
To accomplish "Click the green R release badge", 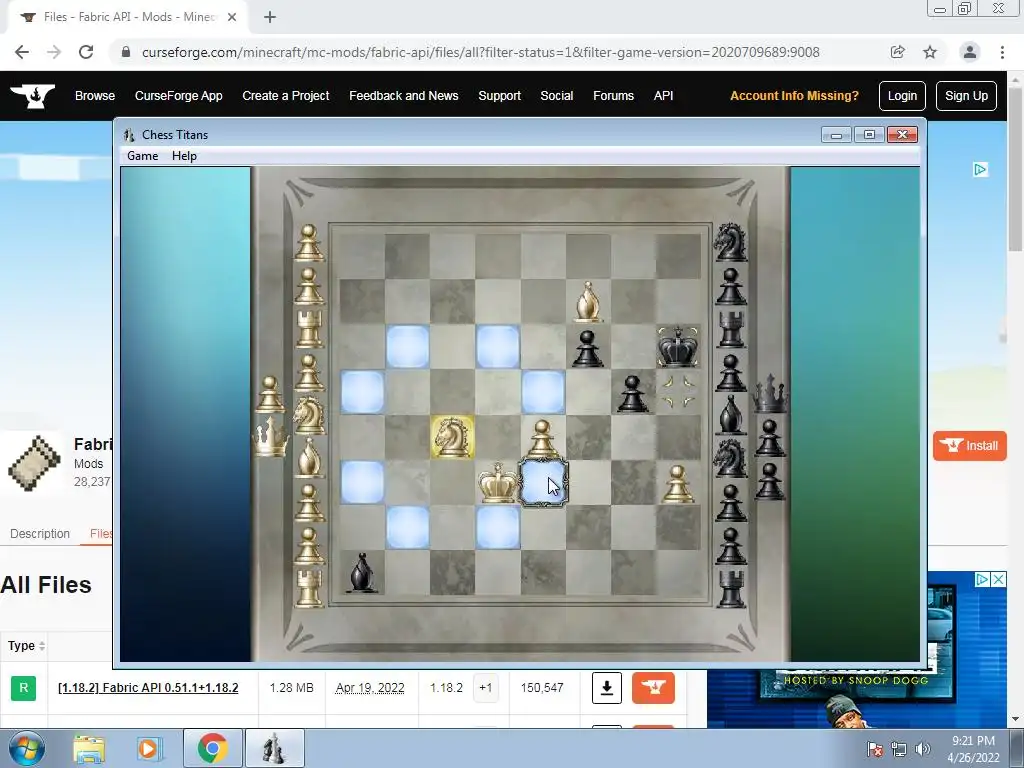I will coord(24,688).
